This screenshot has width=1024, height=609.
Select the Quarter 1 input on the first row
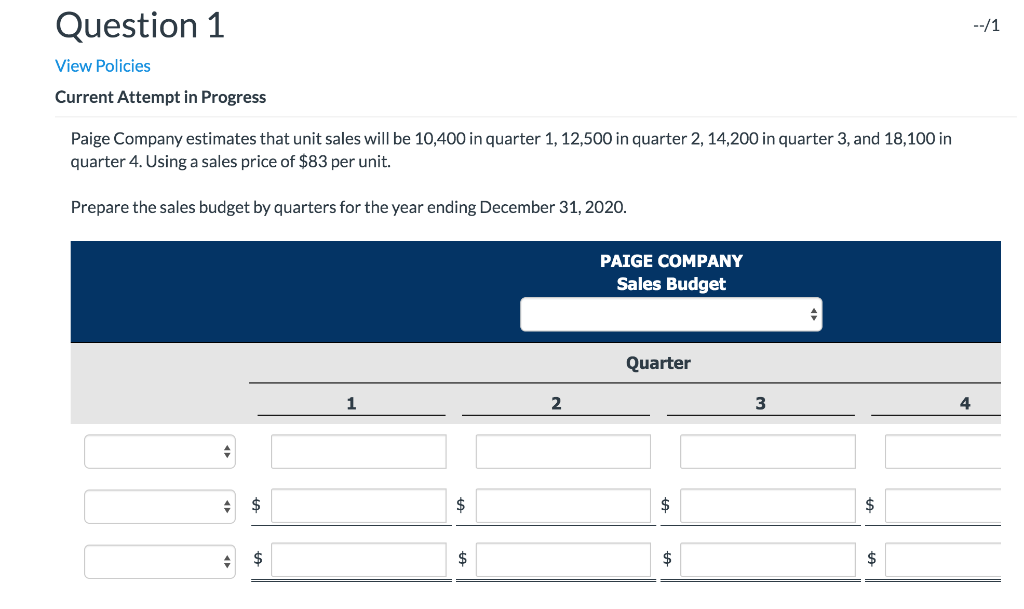[x=358, y=451]
